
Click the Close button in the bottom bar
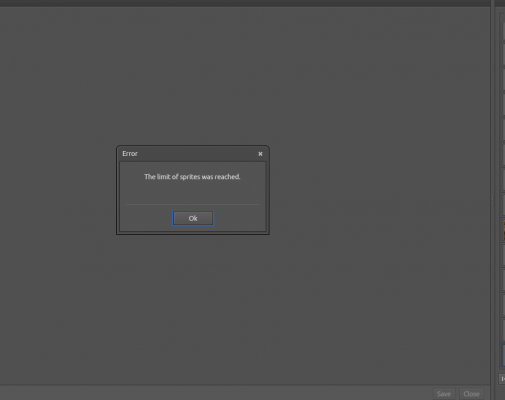(x=471, y=394)
